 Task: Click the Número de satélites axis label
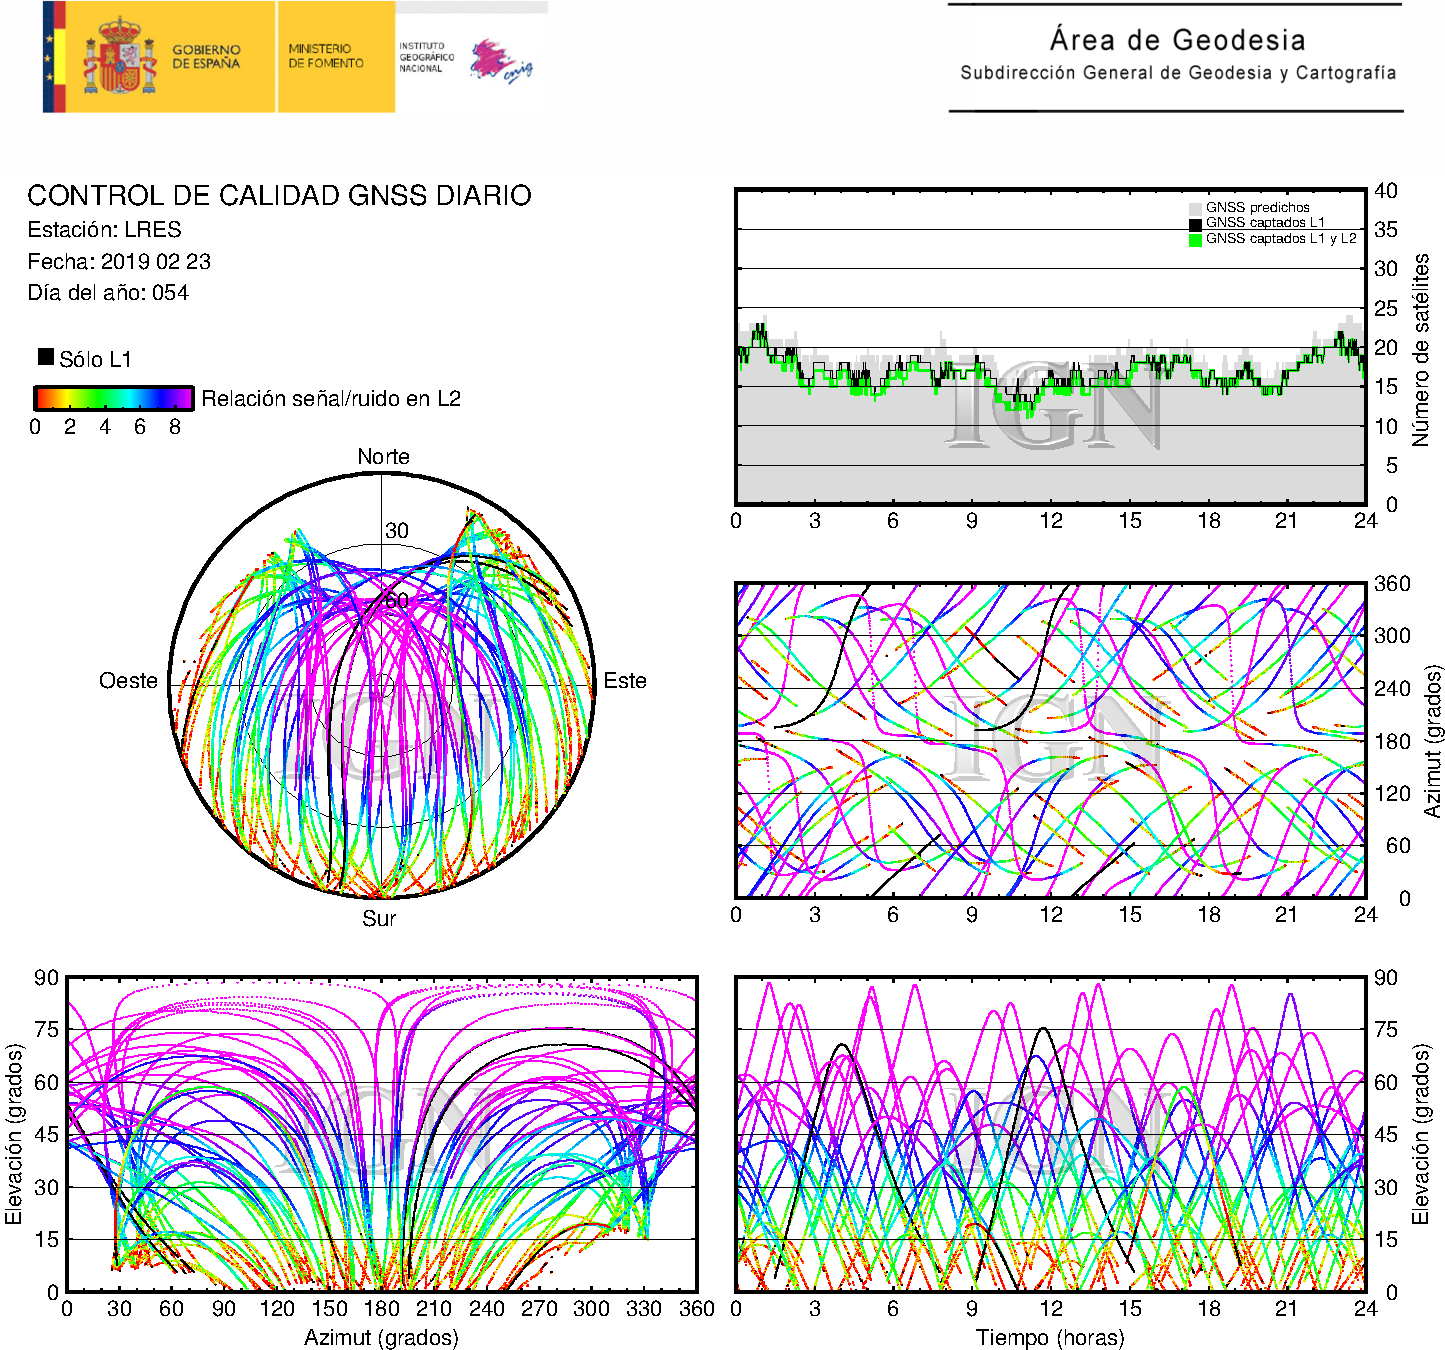(1420, 349)
